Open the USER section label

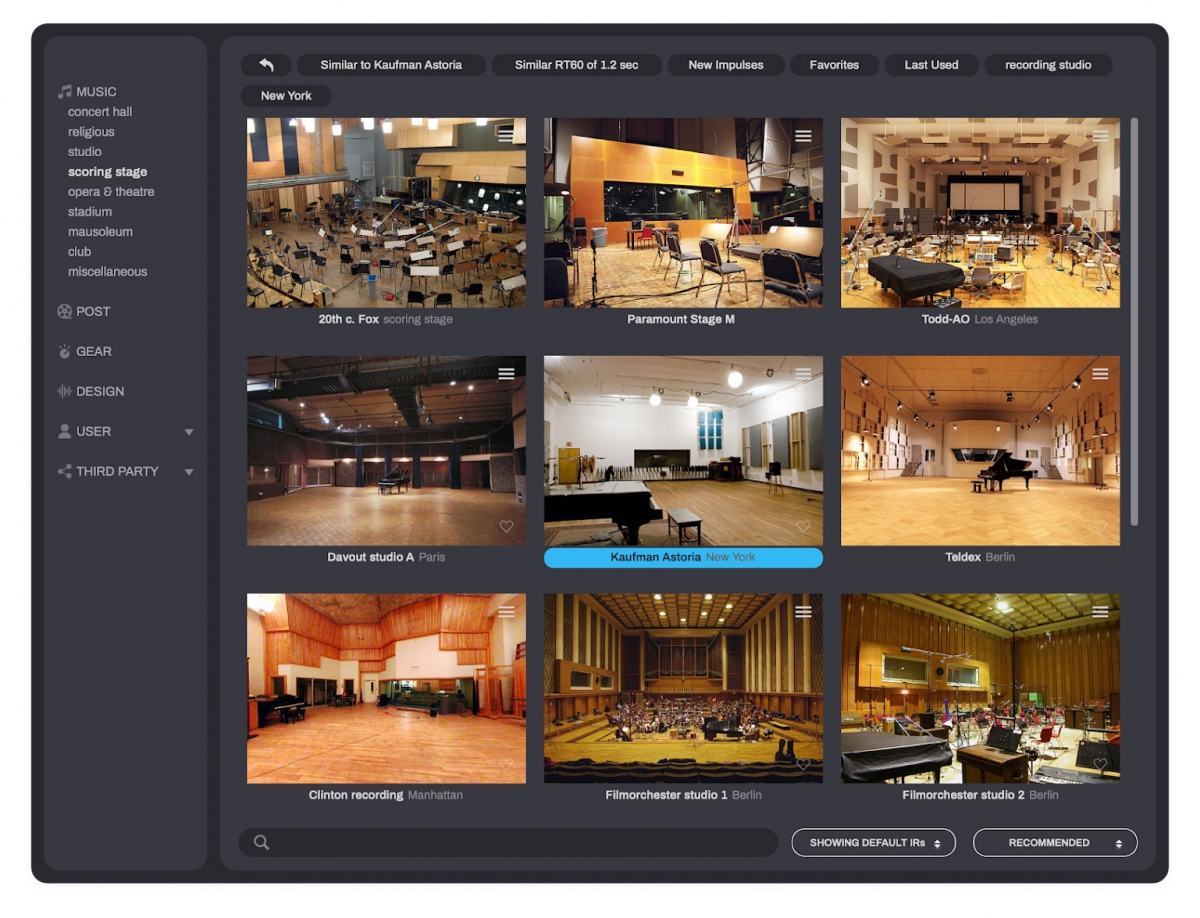tap(94, 432)
